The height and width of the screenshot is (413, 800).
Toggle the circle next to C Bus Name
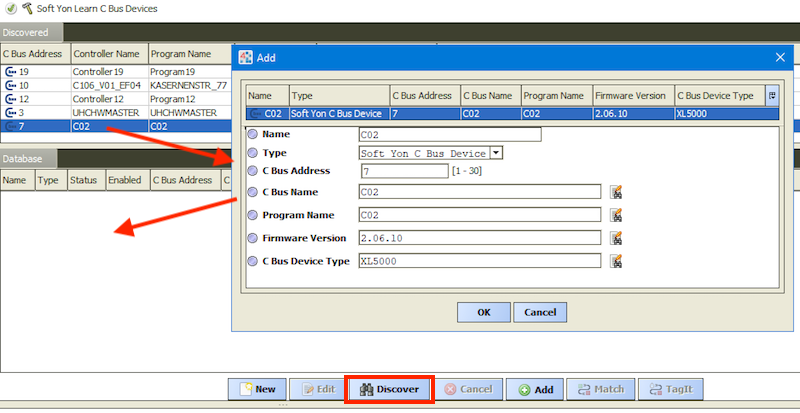click(x=252, y=192)
